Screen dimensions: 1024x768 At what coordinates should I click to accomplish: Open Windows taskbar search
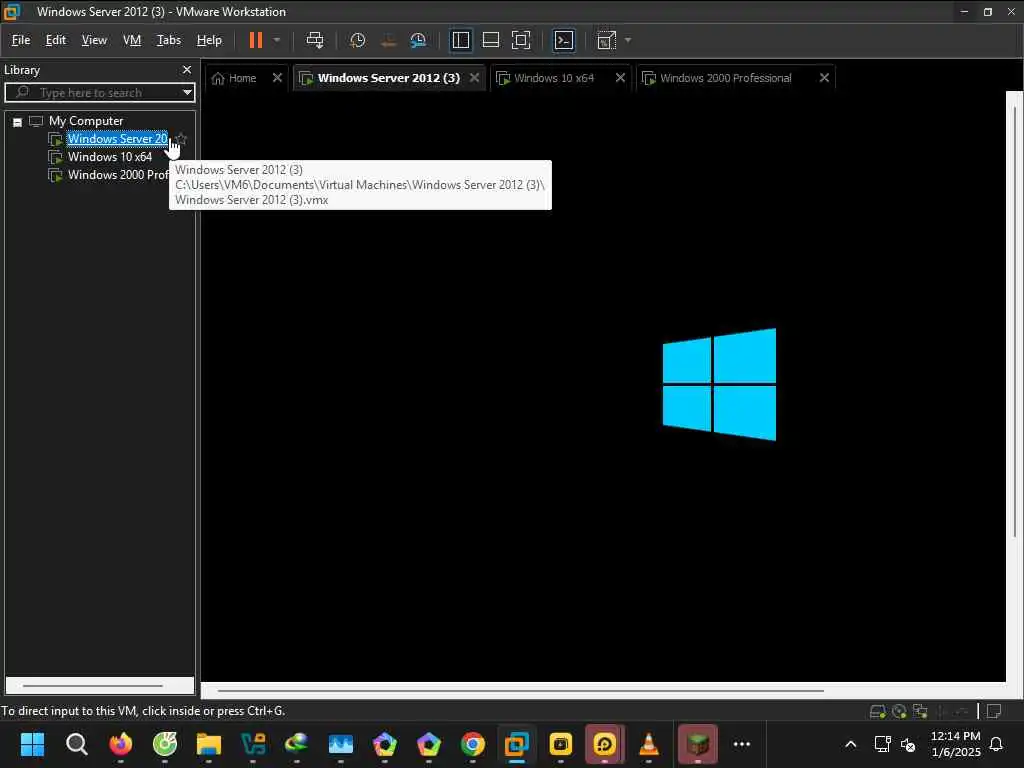[x=76, y=744]
